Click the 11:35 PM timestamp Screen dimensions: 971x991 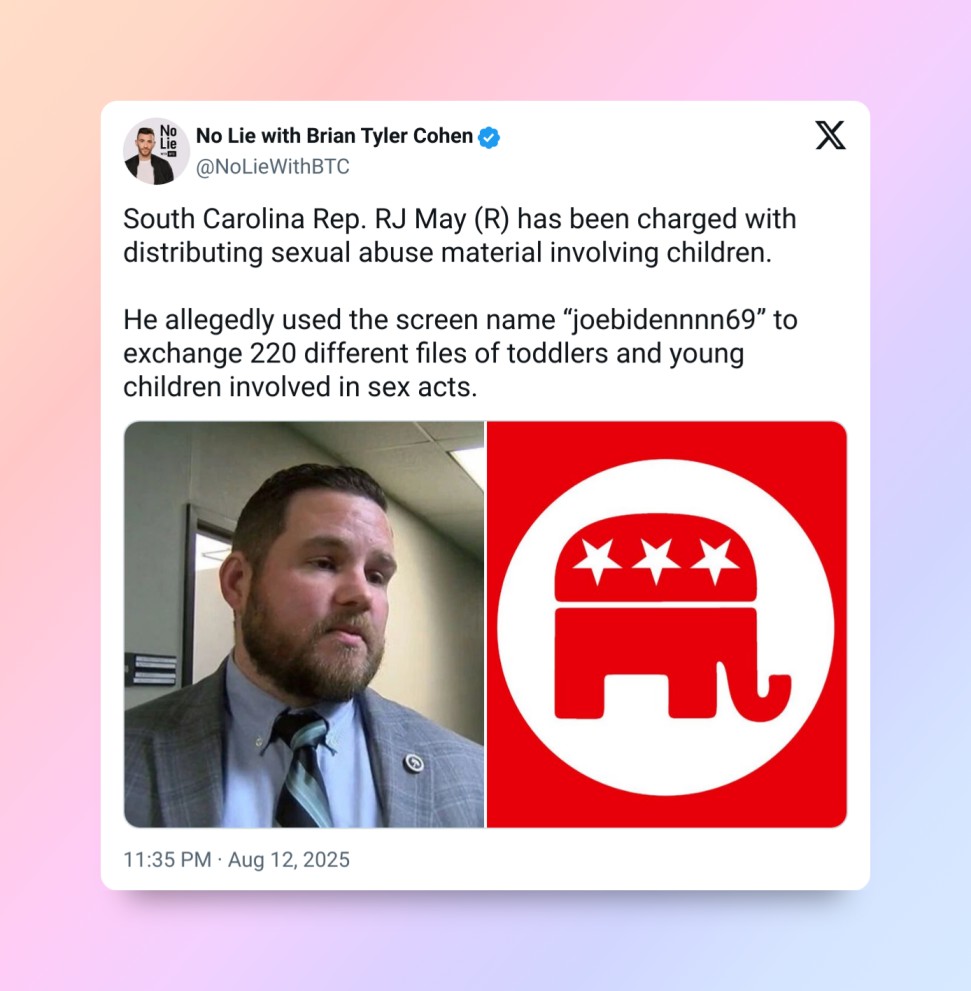167,859
